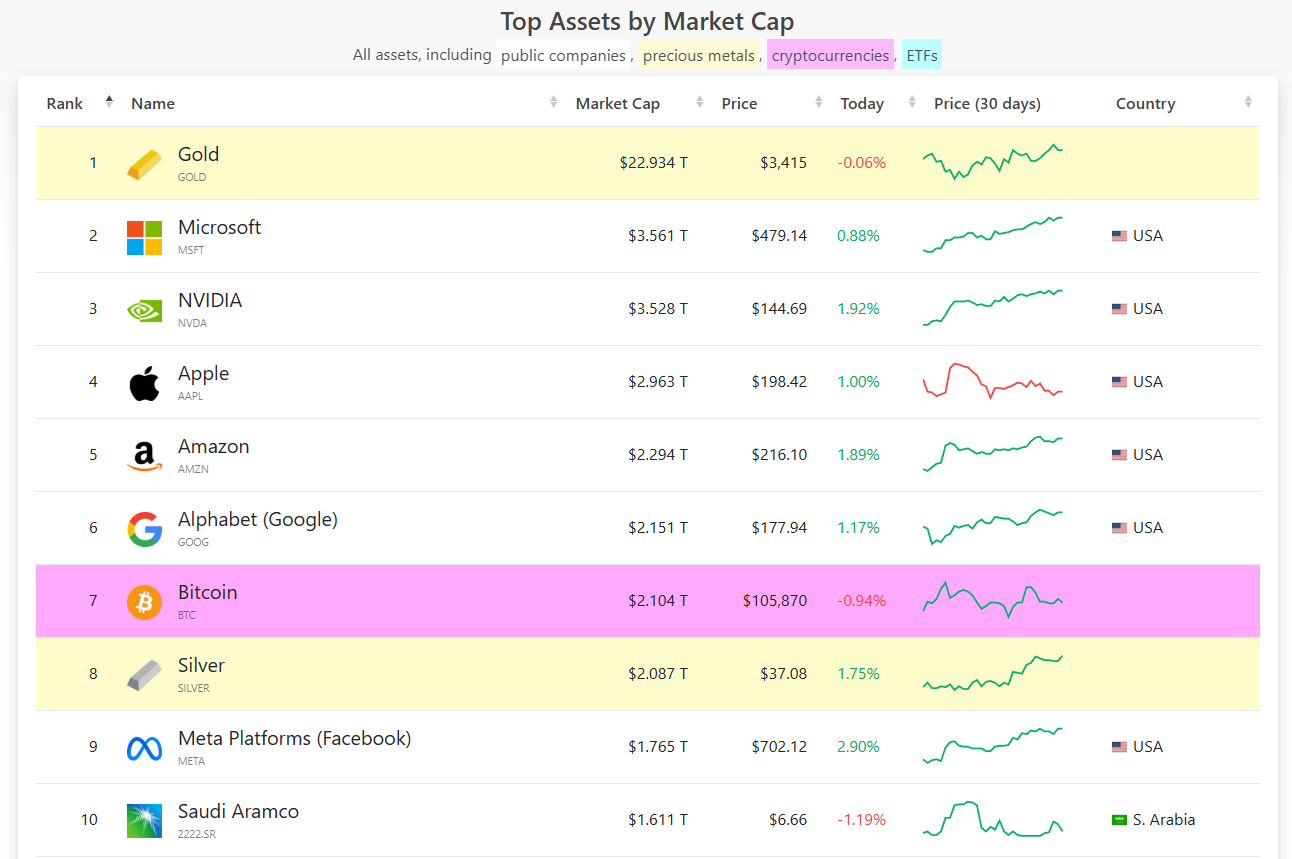Click the USA flag in Amazon row
This screenshot has width=1292, height=859.
[1119, 455]
